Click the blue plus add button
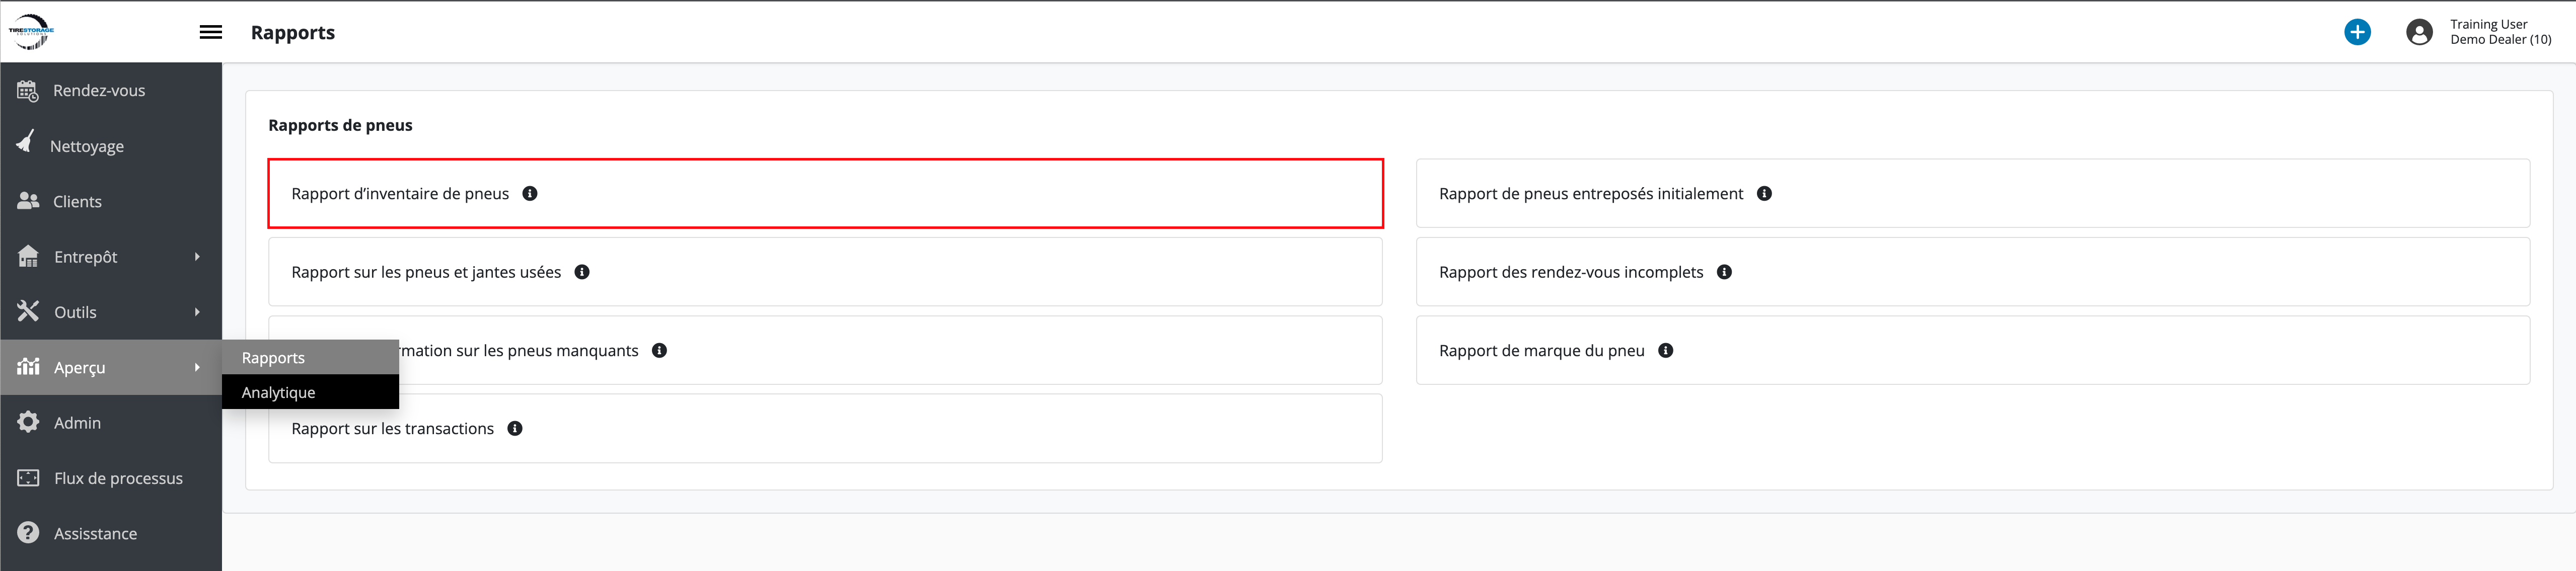Screen dimensions: 2576x571 point(2357,32)
